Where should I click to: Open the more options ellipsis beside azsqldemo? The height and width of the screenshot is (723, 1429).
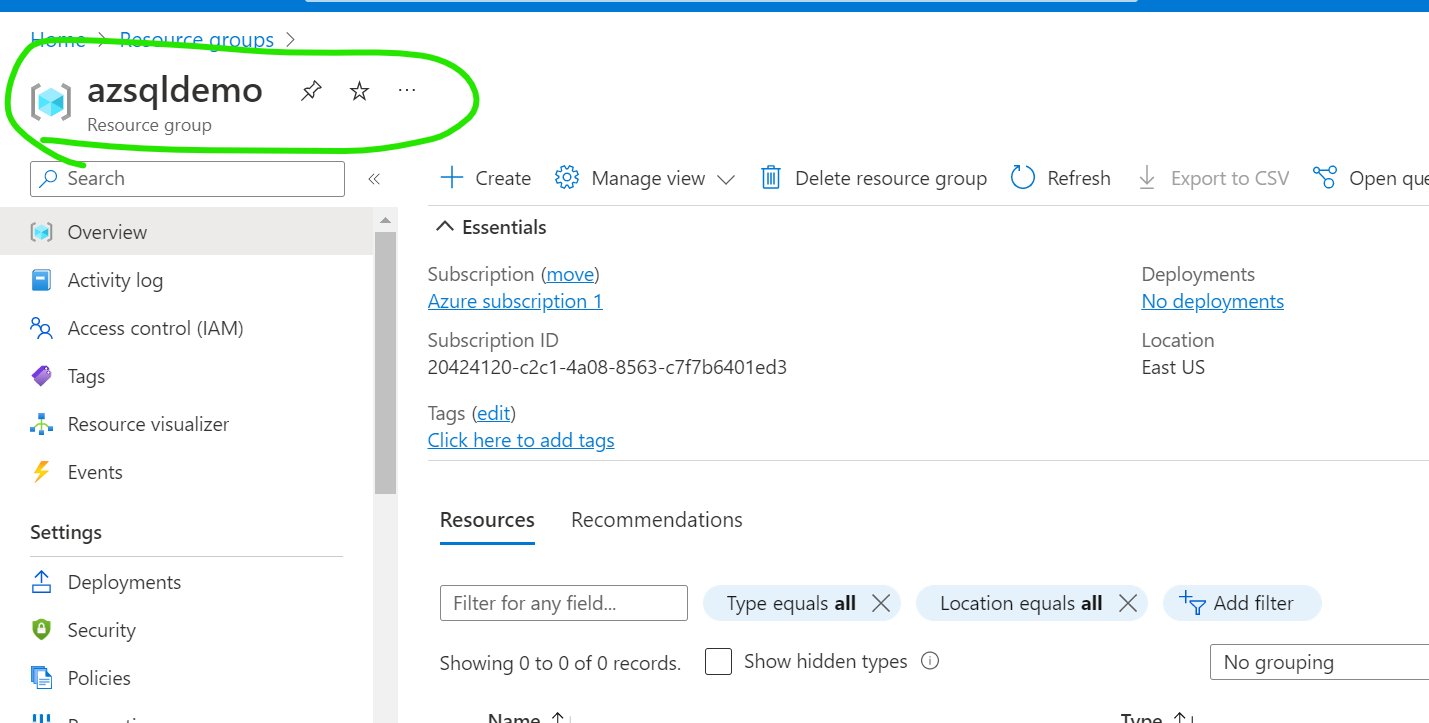[x=406, y=91]
